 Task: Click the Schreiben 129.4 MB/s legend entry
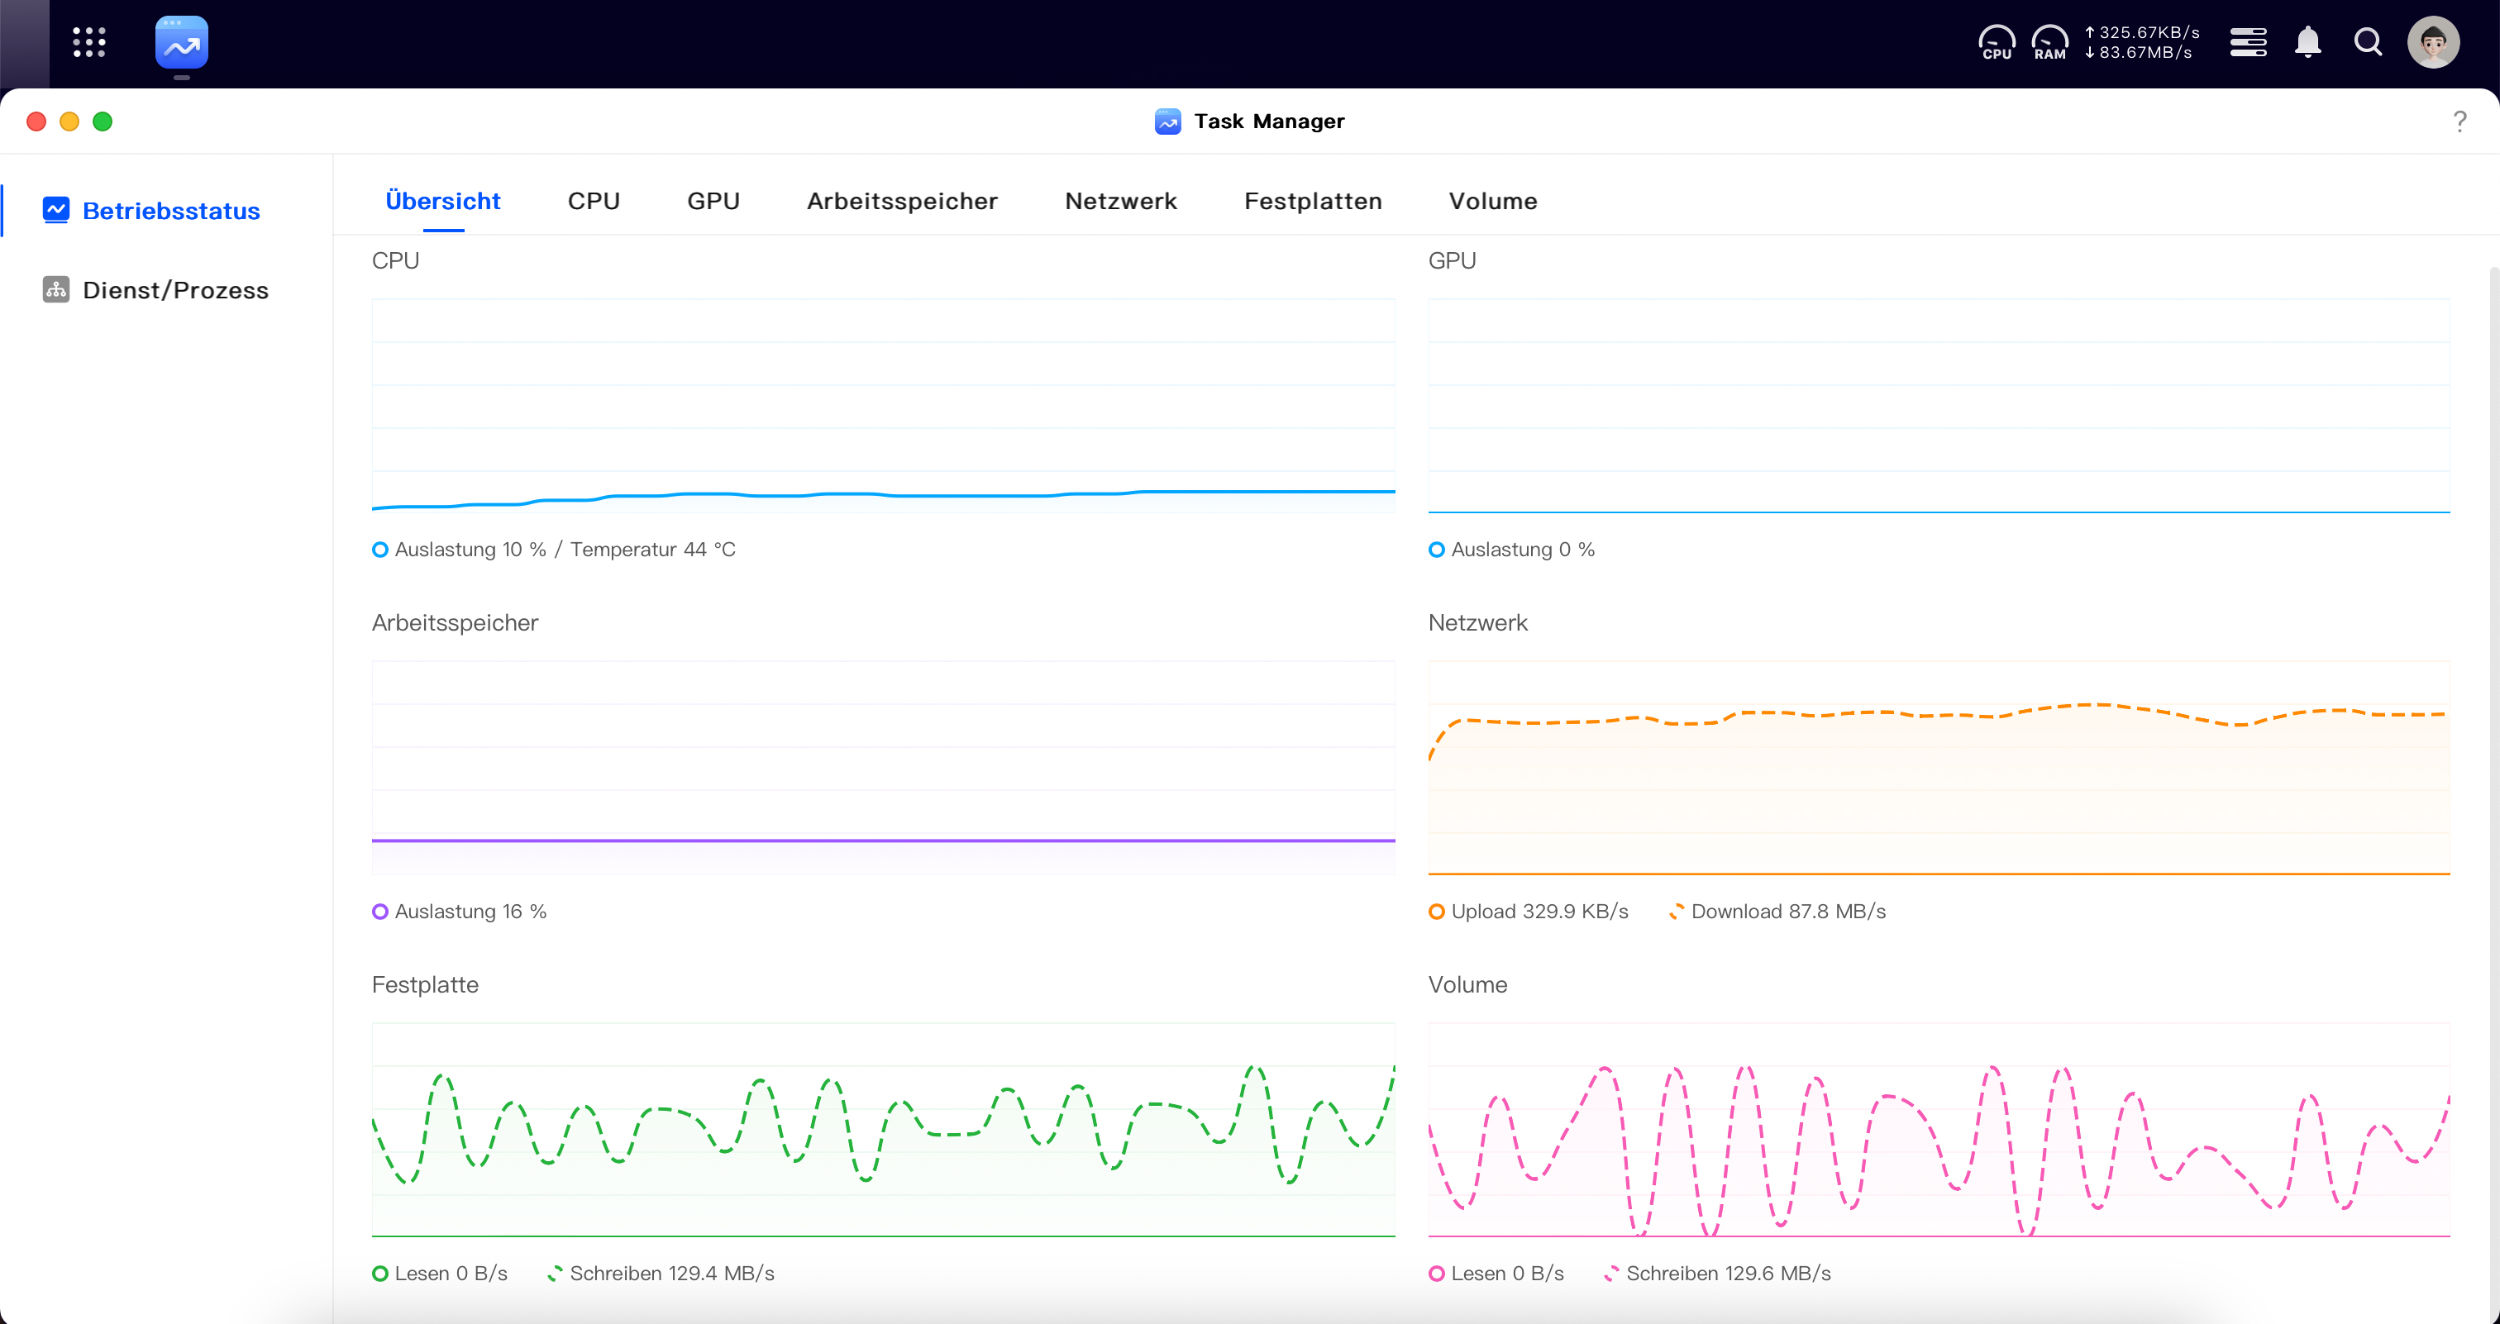661,1273
